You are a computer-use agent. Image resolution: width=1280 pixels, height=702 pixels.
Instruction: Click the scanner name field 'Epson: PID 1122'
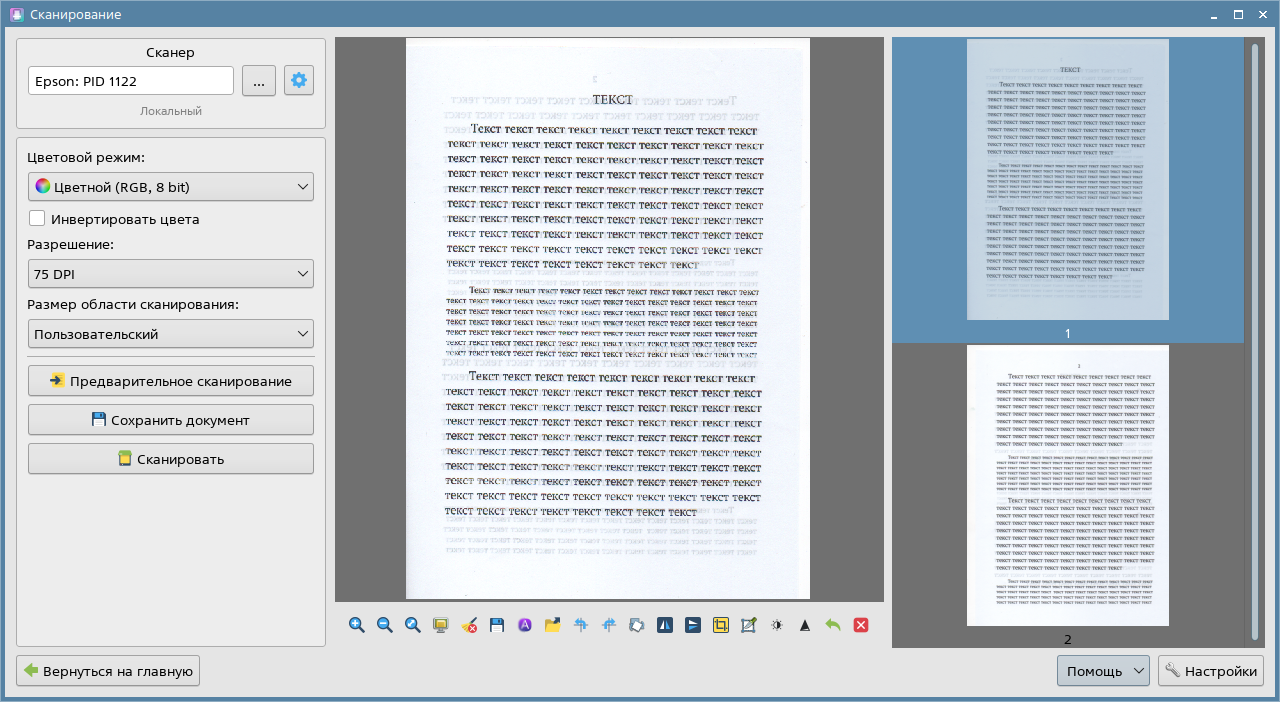click(x=131, y=81)
